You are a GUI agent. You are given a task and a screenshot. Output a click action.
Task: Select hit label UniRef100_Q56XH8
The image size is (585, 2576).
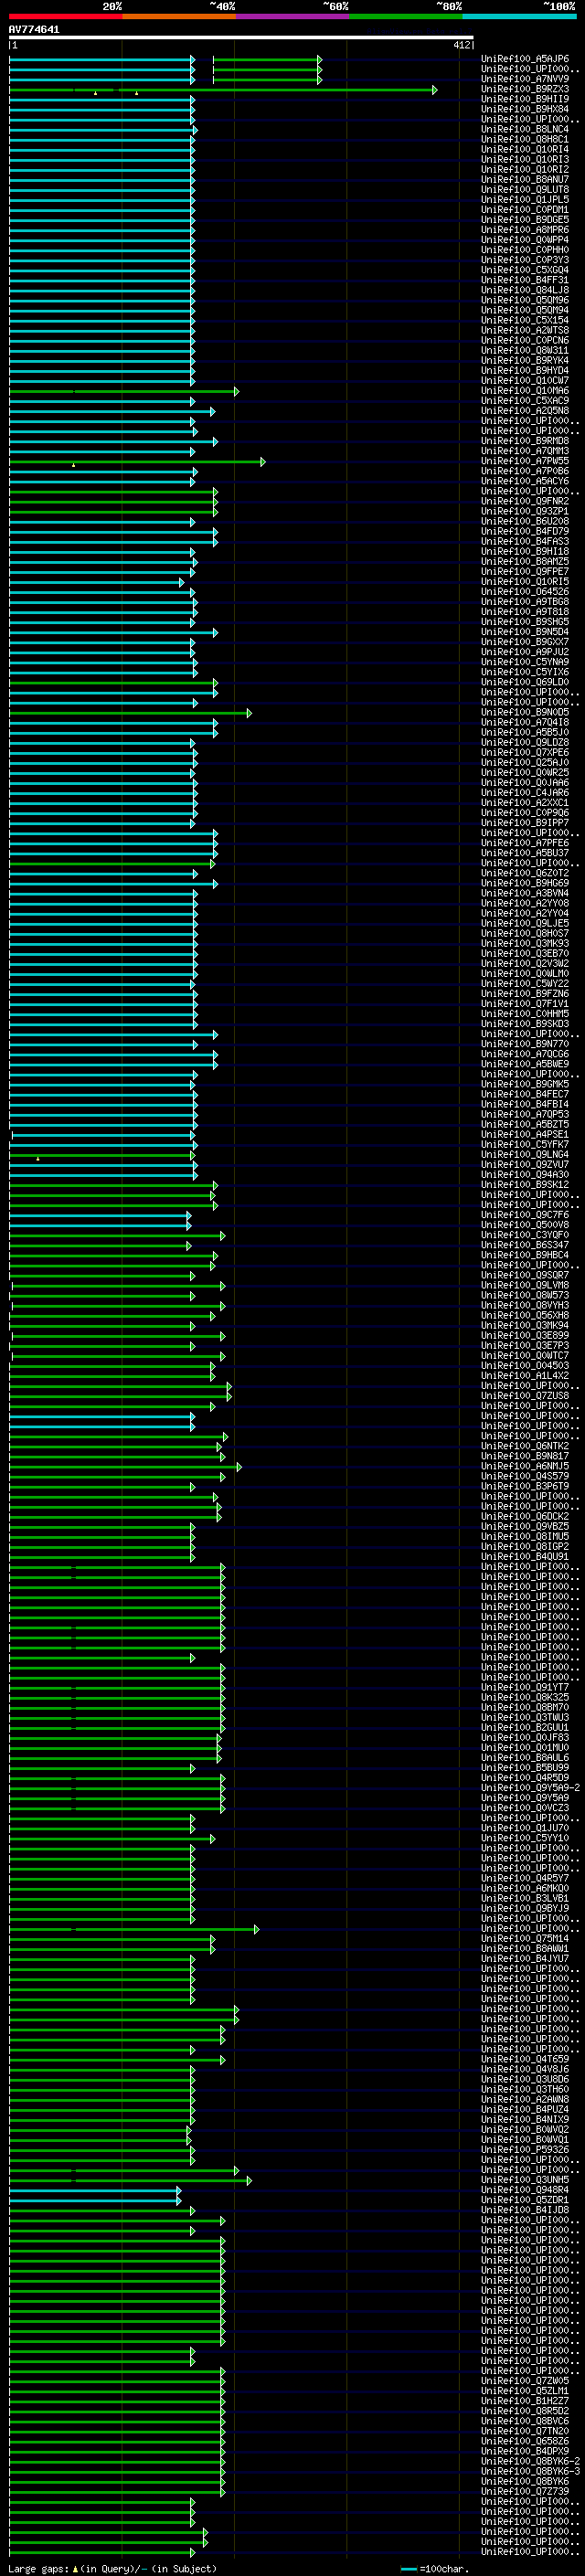click(525, 1315)
